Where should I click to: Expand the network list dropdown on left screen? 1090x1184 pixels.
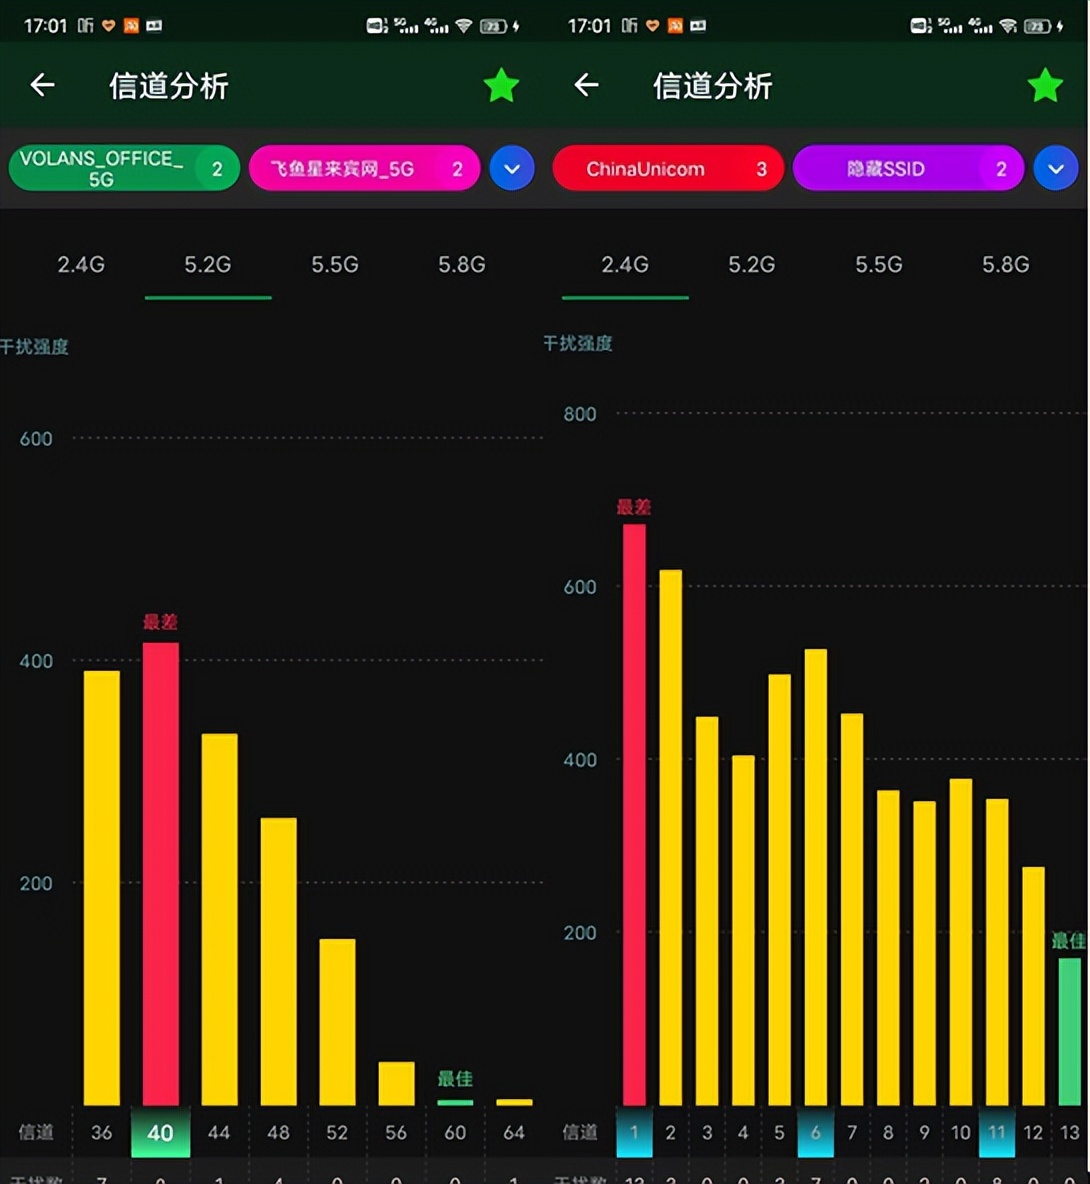click(x=512, y=168)
